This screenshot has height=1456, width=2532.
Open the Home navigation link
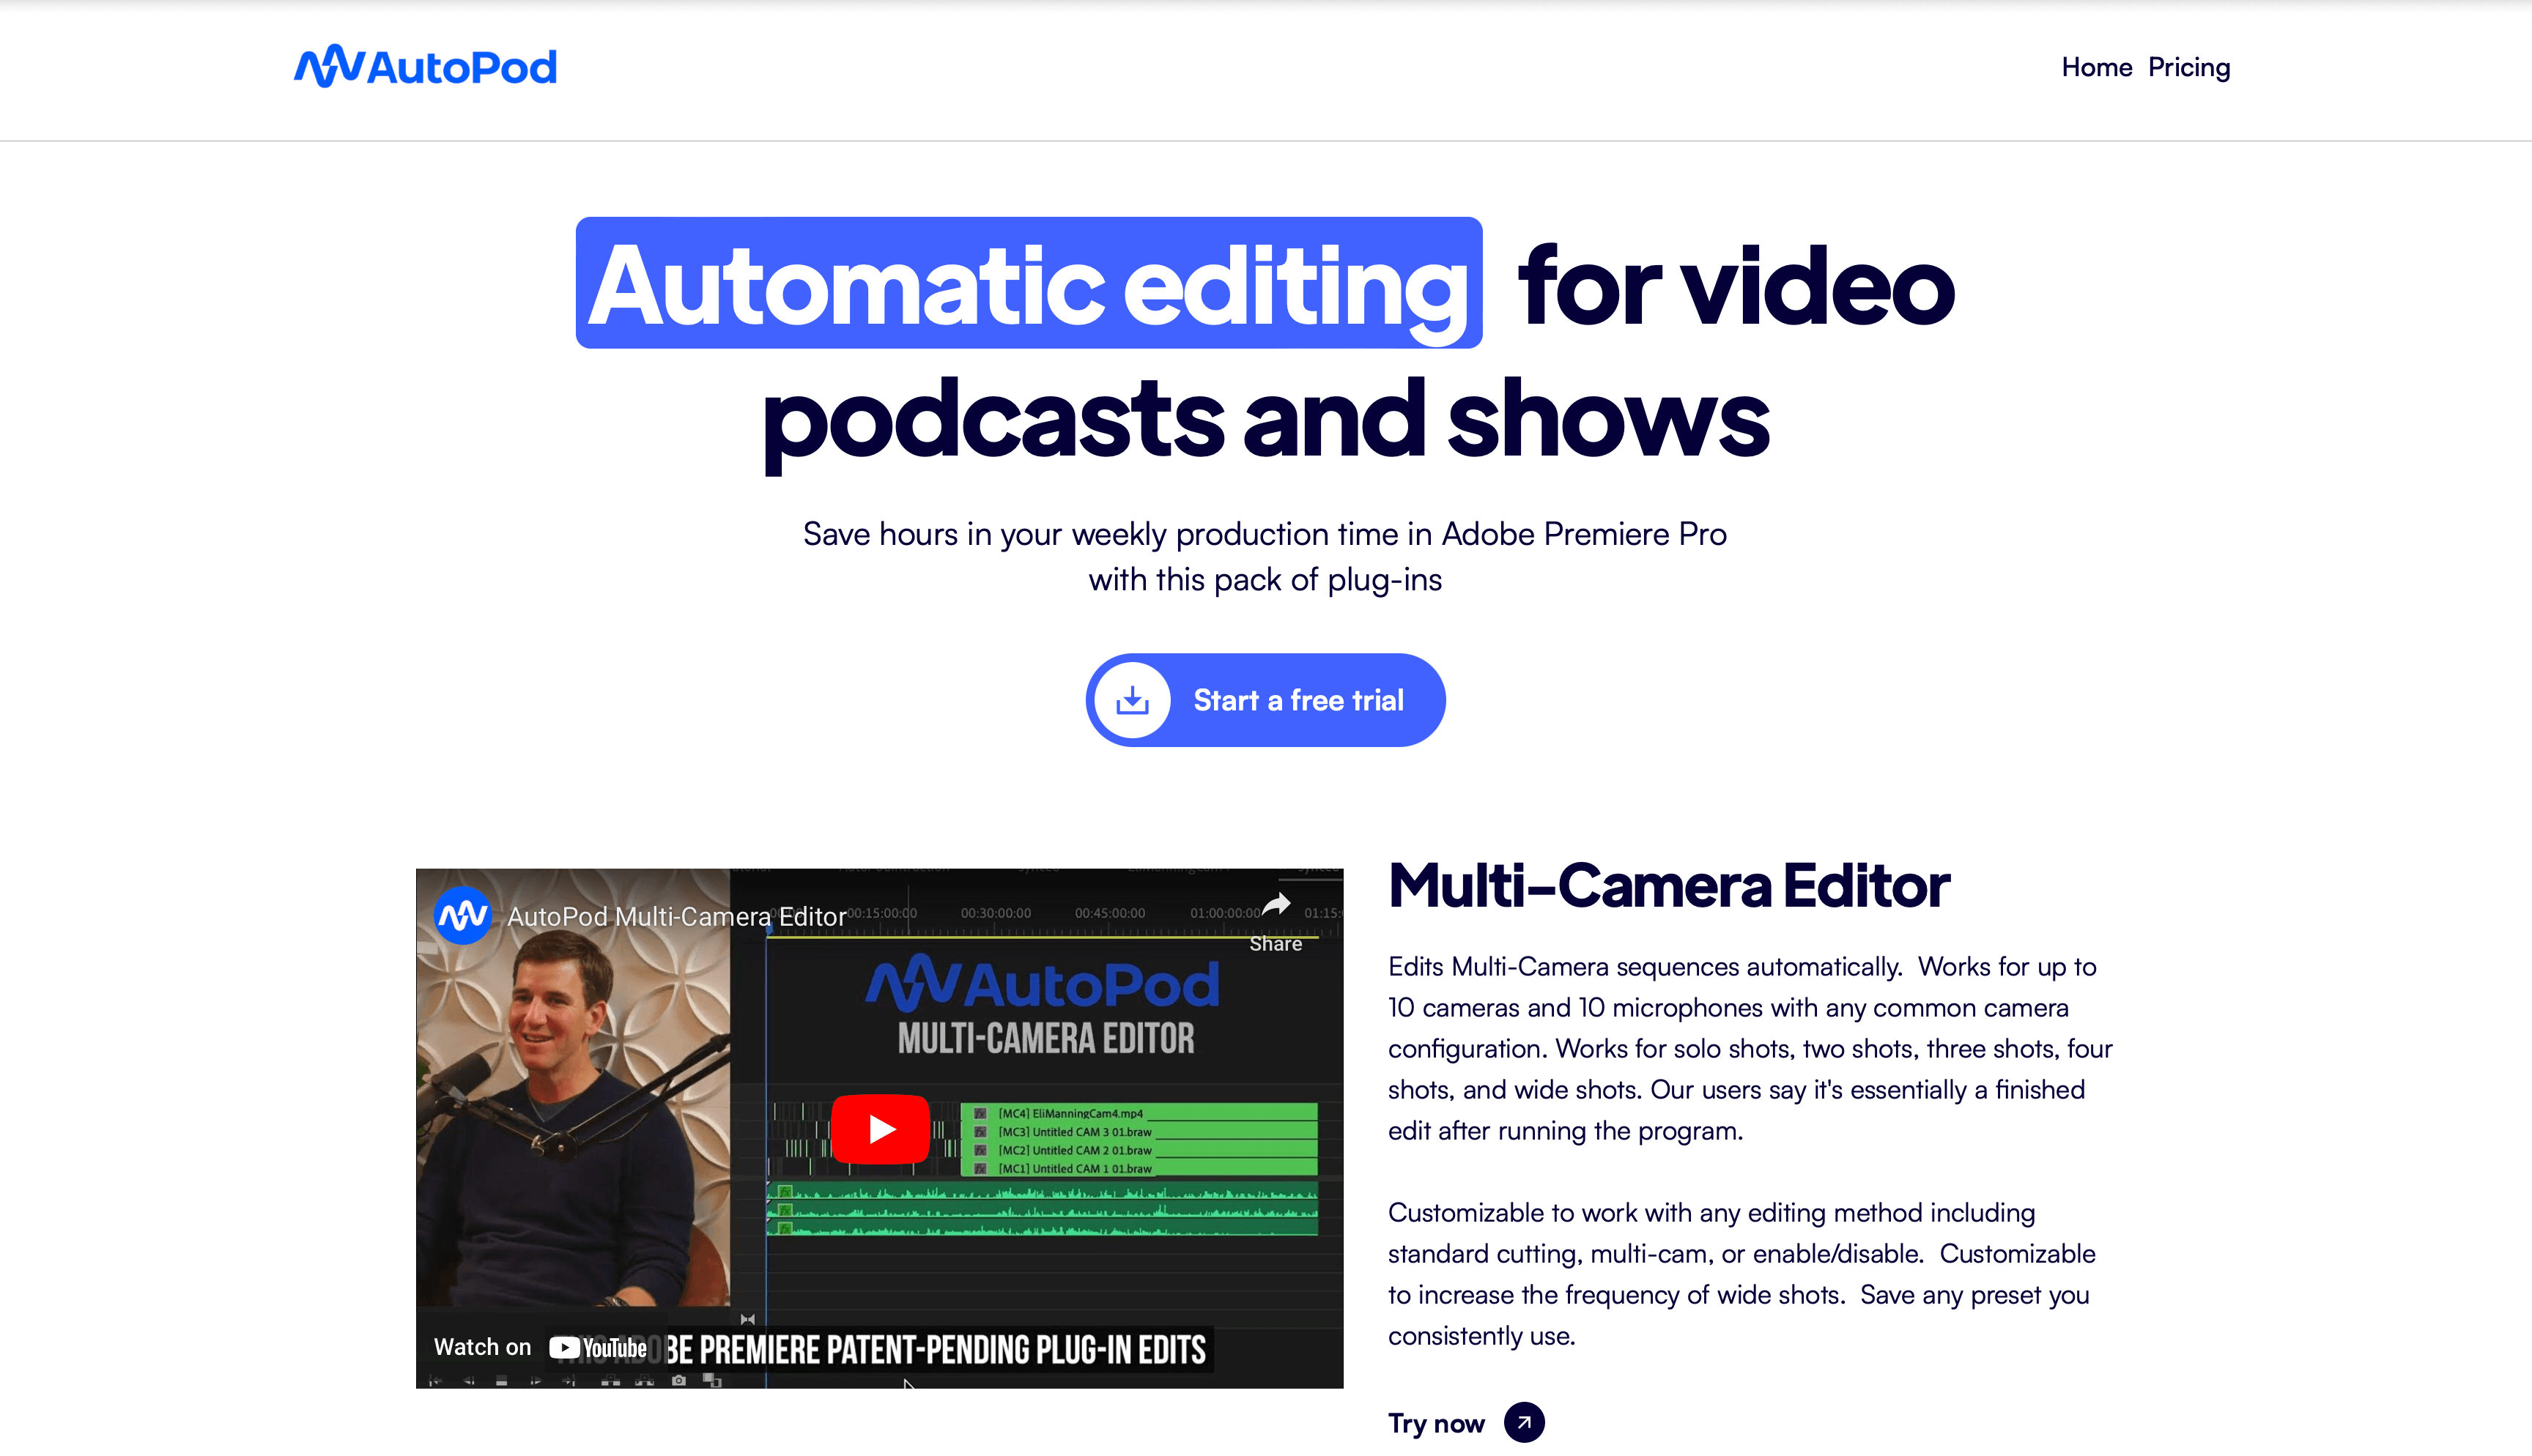click(x=2096, y=67)
